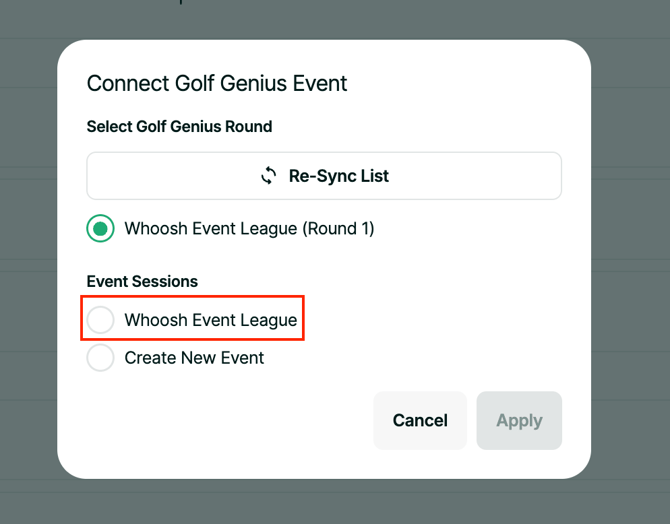Select the Whoosh Event League (Round 1) radio
670x524 pixels.
(100, 229)
